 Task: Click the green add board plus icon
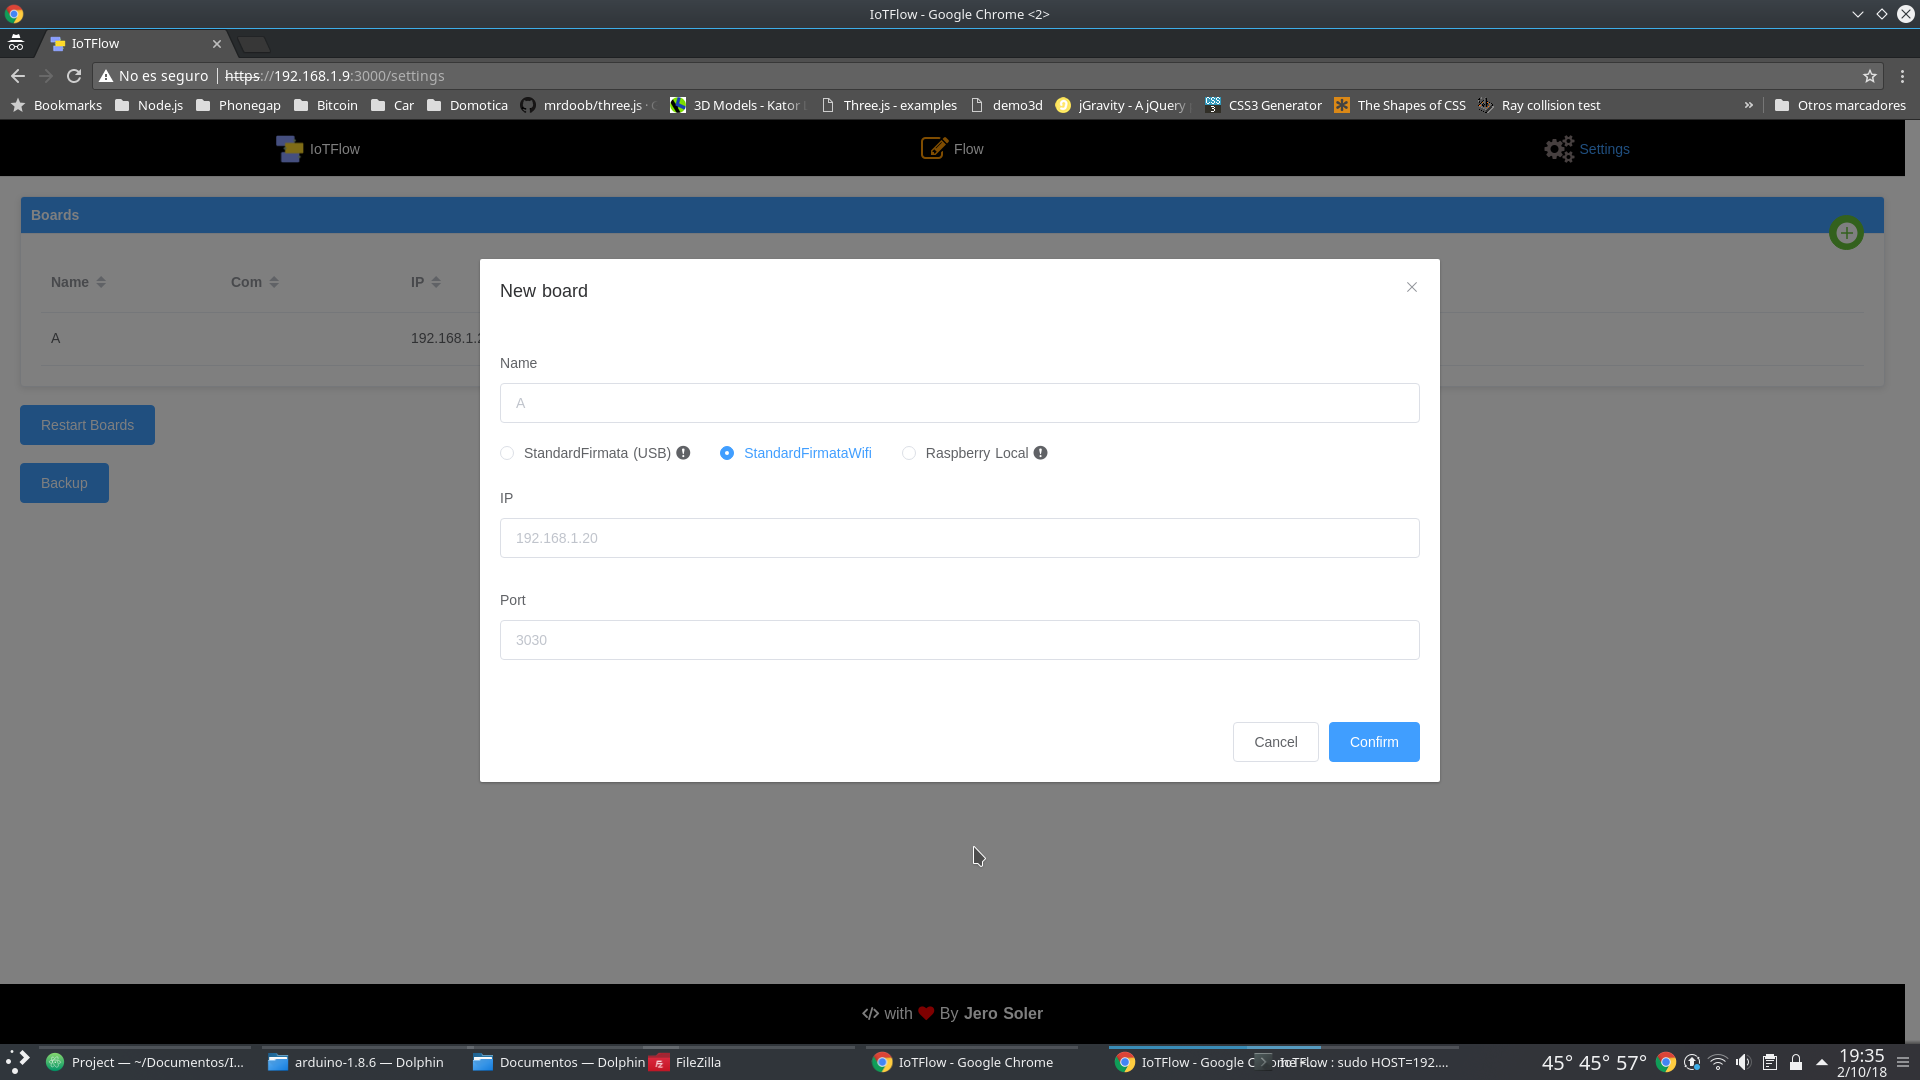click(x=1846, y=233)
